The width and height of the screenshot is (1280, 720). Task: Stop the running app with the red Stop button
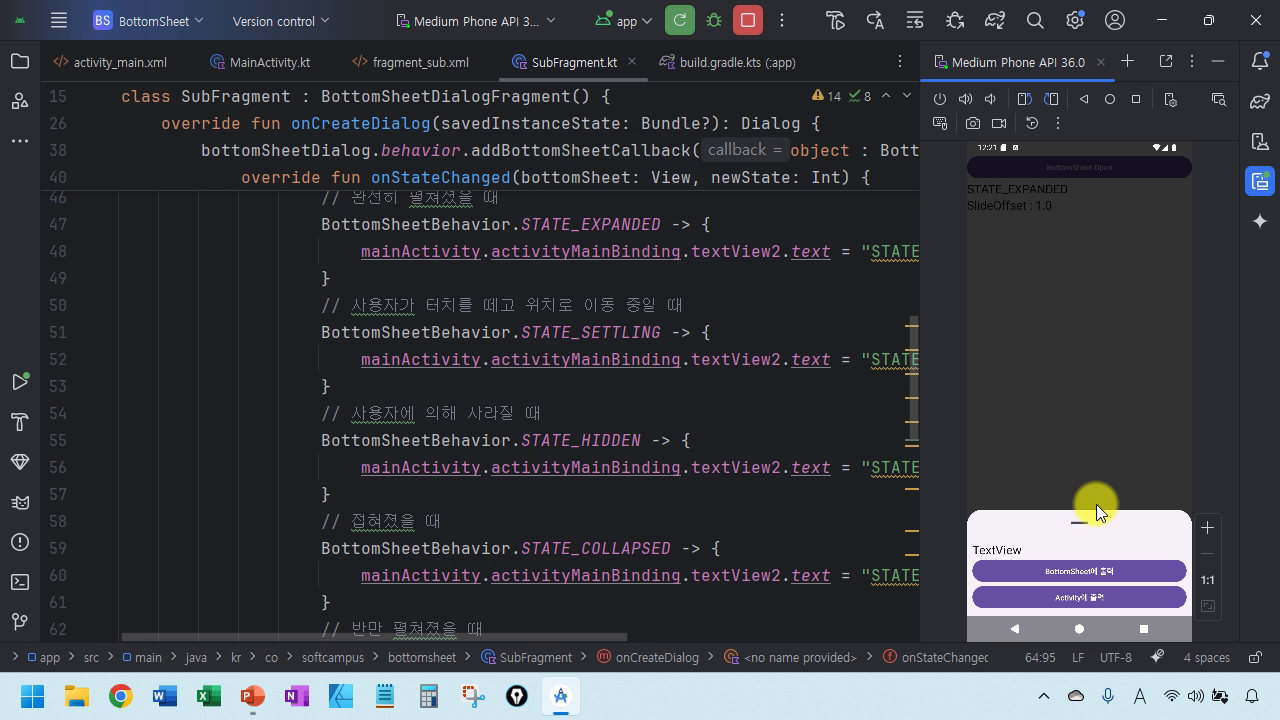[747, 20]
